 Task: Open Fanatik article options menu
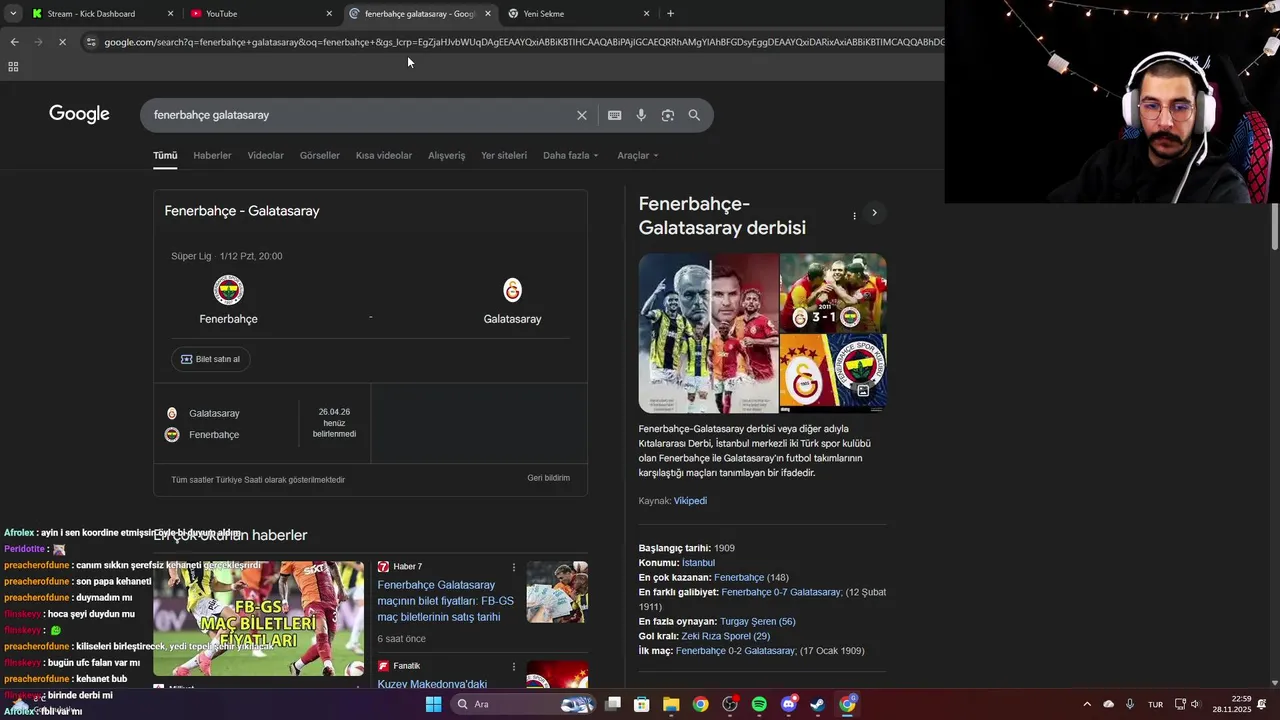(x=514, y=666)
